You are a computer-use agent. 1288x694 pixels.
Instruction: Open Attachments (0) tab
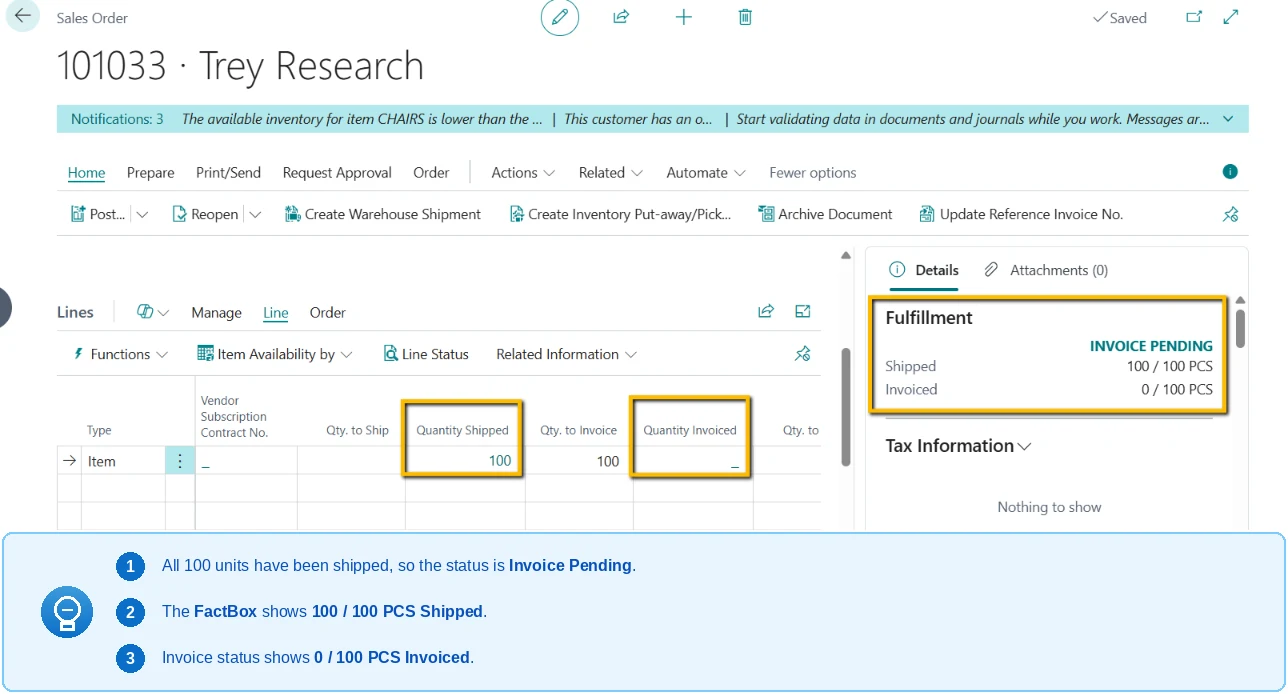click(x=1046, y=270)
